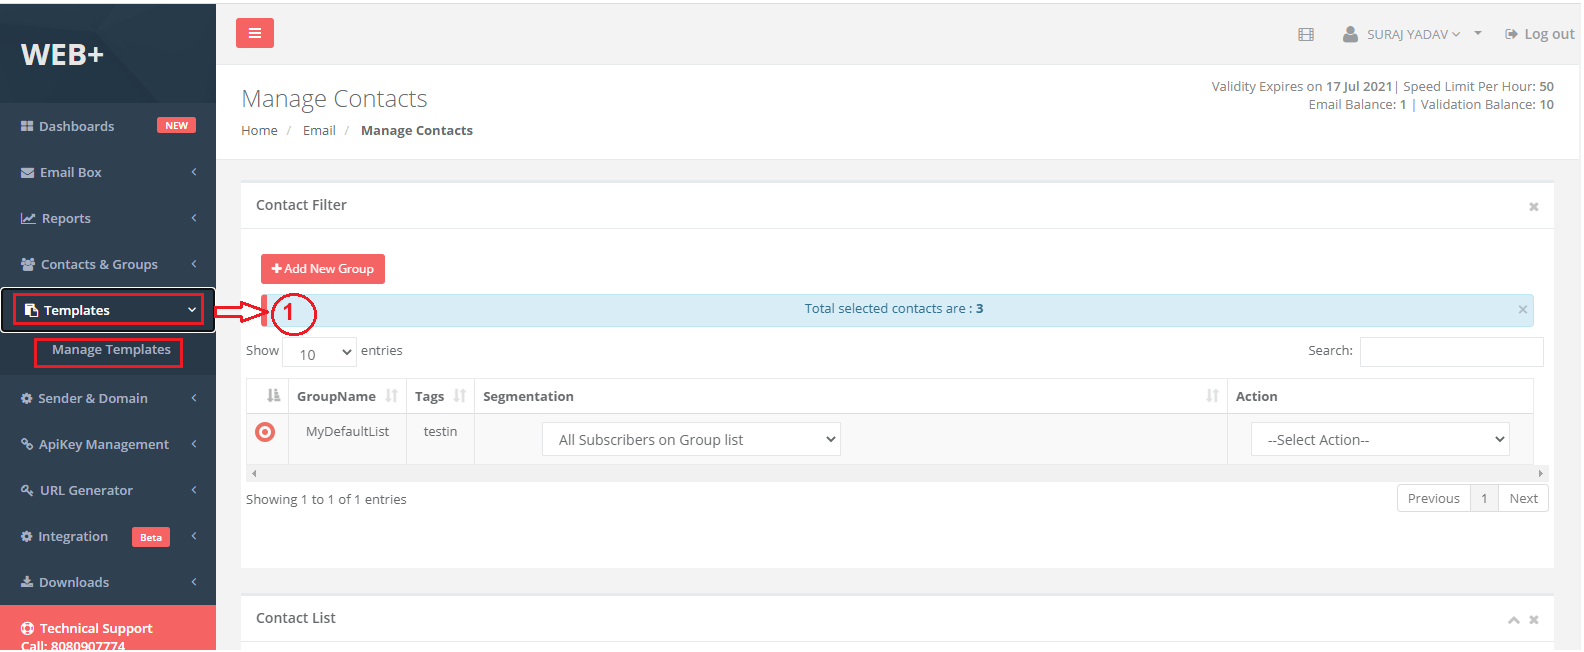Click the Add New Group button

(322, 269)
